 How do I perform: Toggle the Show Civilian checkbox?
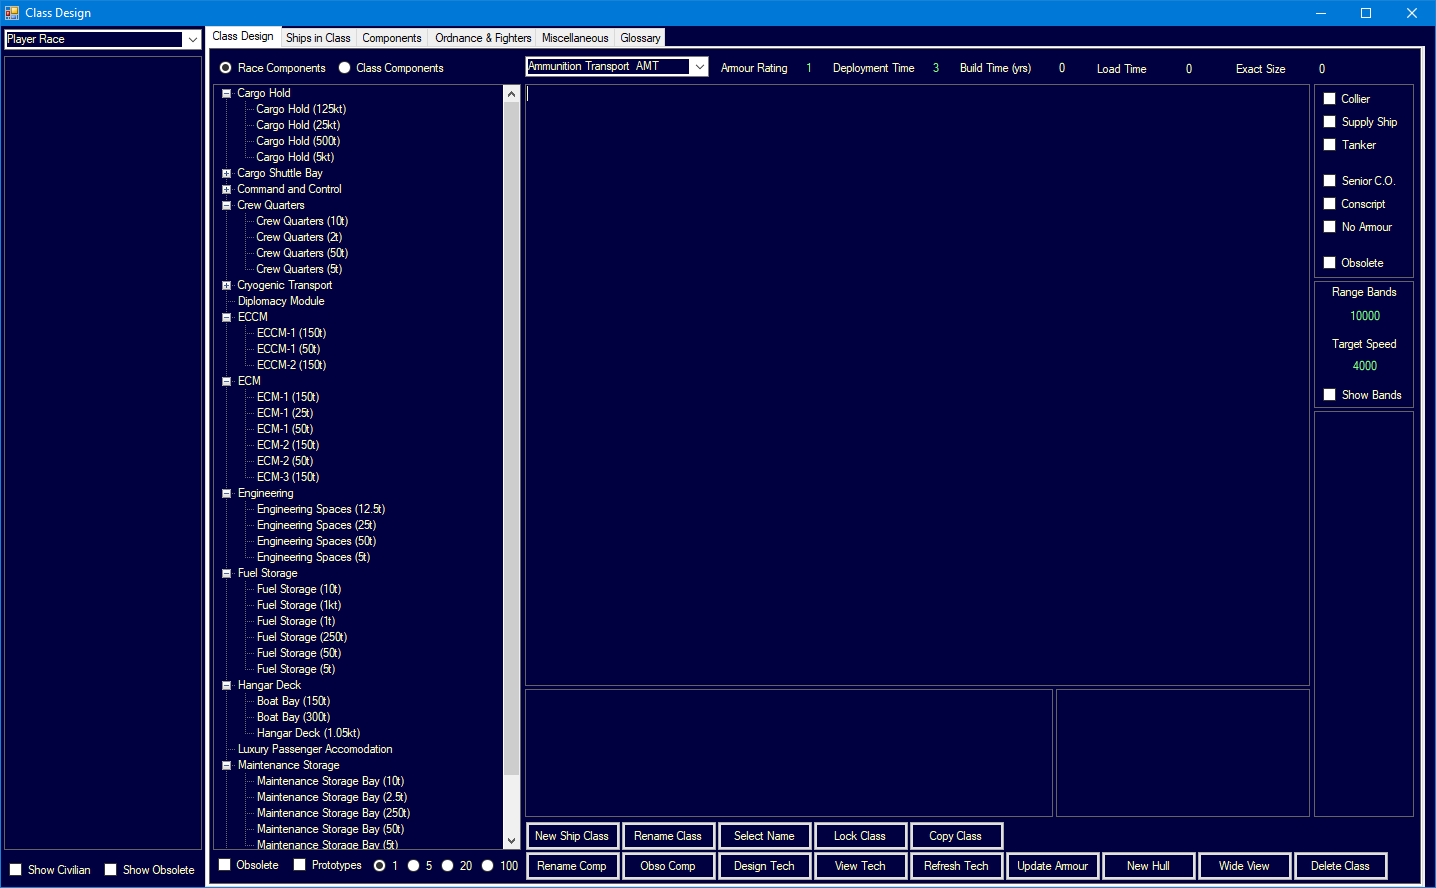point(16,870)
